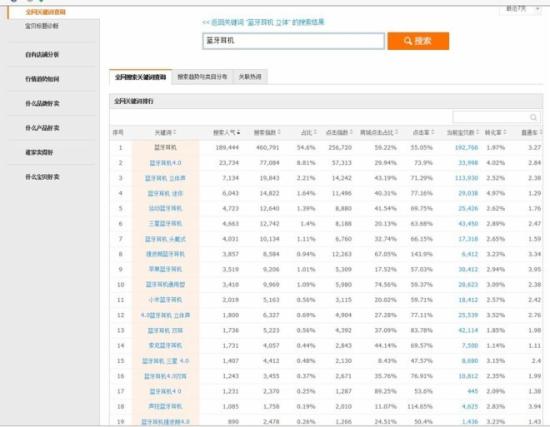Screen dimensions: 550x427
Task: Click the 192,768 item count link in row 1
Action: click(466, 148)
